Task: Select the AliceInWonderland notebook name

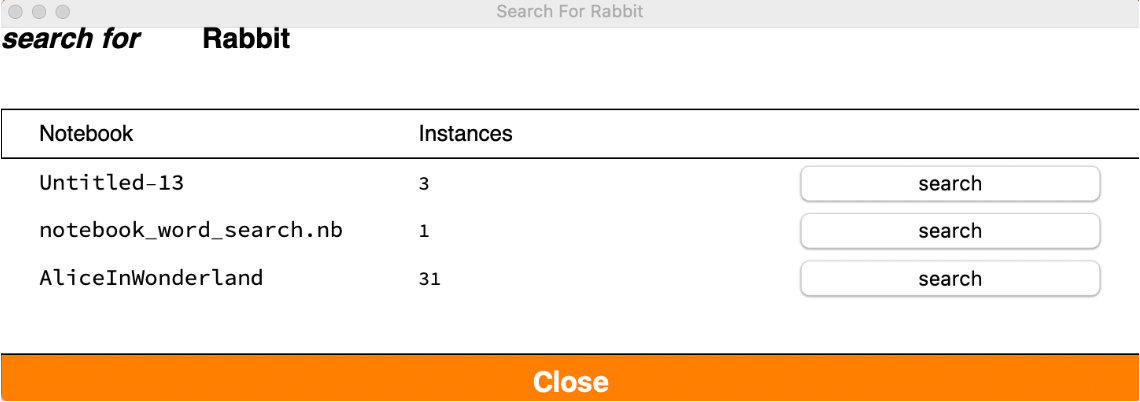Action: point(151,278)
